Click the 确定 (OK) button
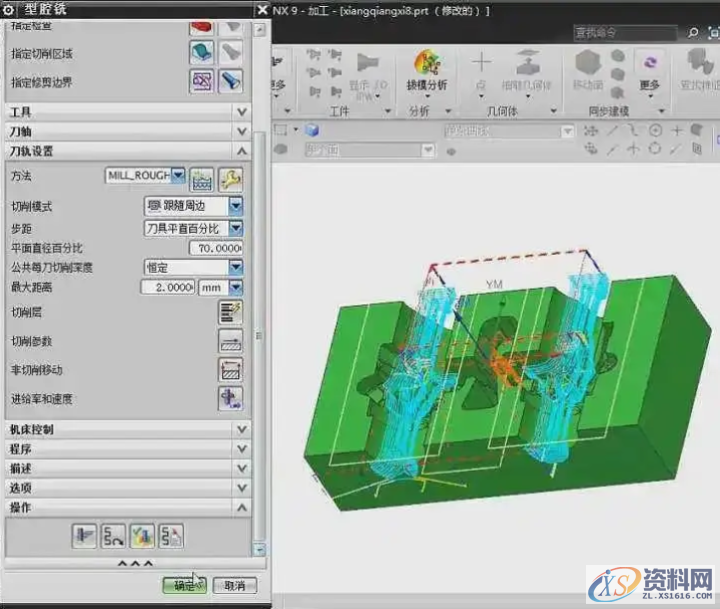Screen dimensions: 720x609 pyautogui.click(x=184, y=585)
